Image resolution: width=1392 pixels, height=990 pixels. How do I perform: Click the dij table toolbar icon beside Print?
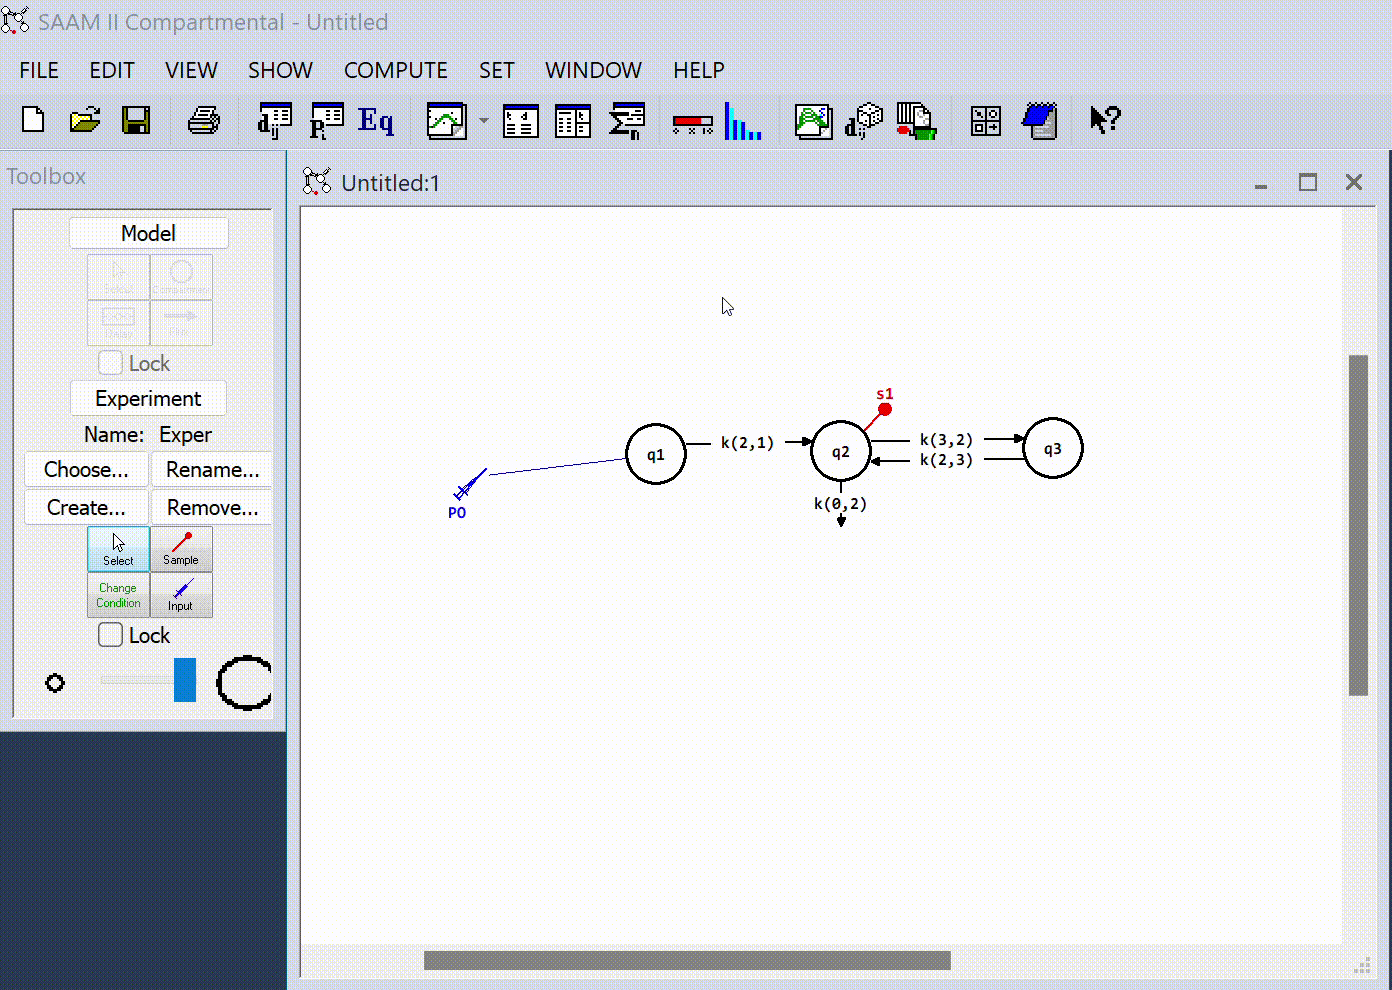(x=274, y=121)
